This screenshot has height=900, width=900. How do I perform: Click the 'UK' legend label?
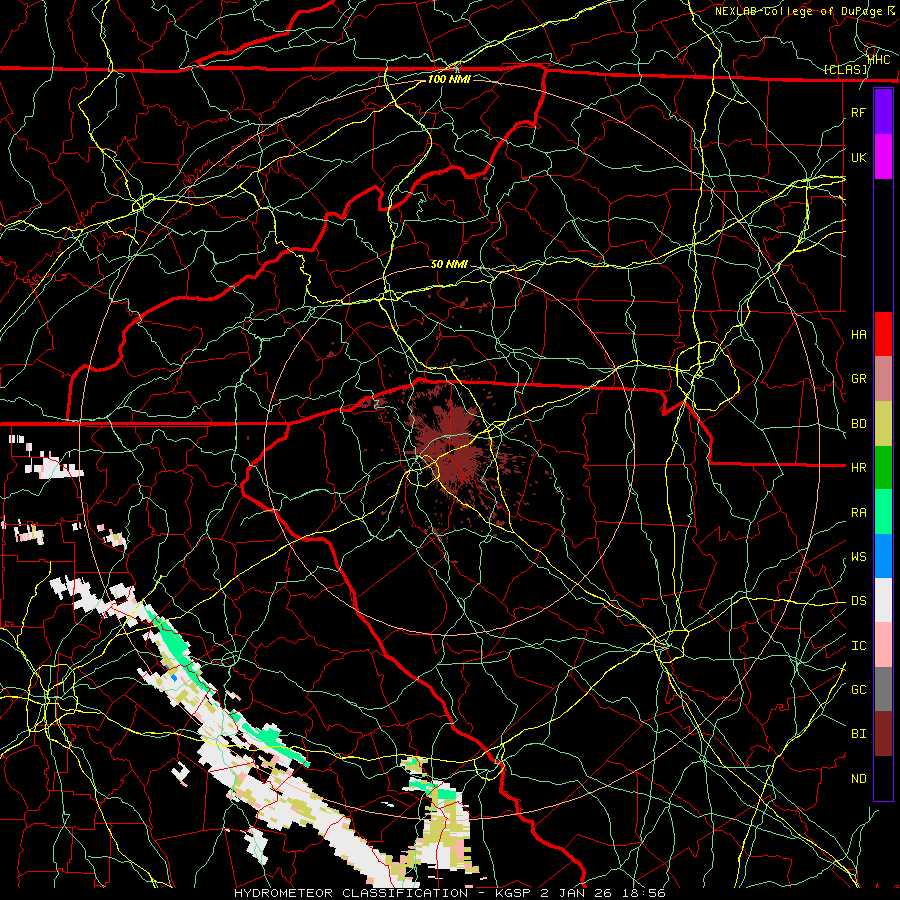[x=858, y=157]
